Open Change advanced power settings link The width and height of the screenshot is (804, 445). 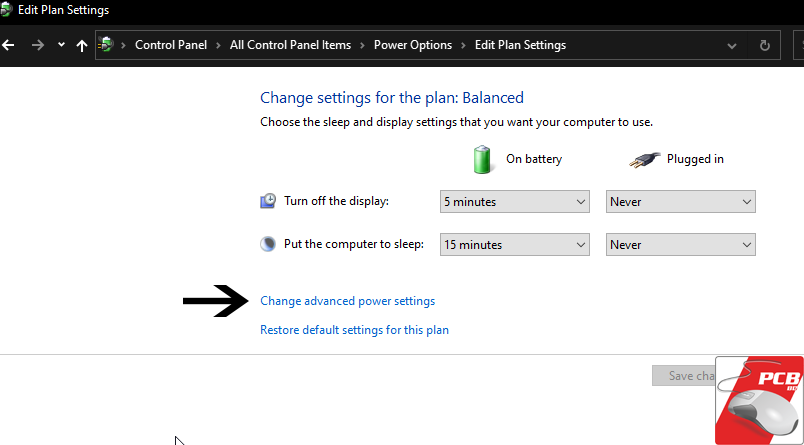[347, 301]
